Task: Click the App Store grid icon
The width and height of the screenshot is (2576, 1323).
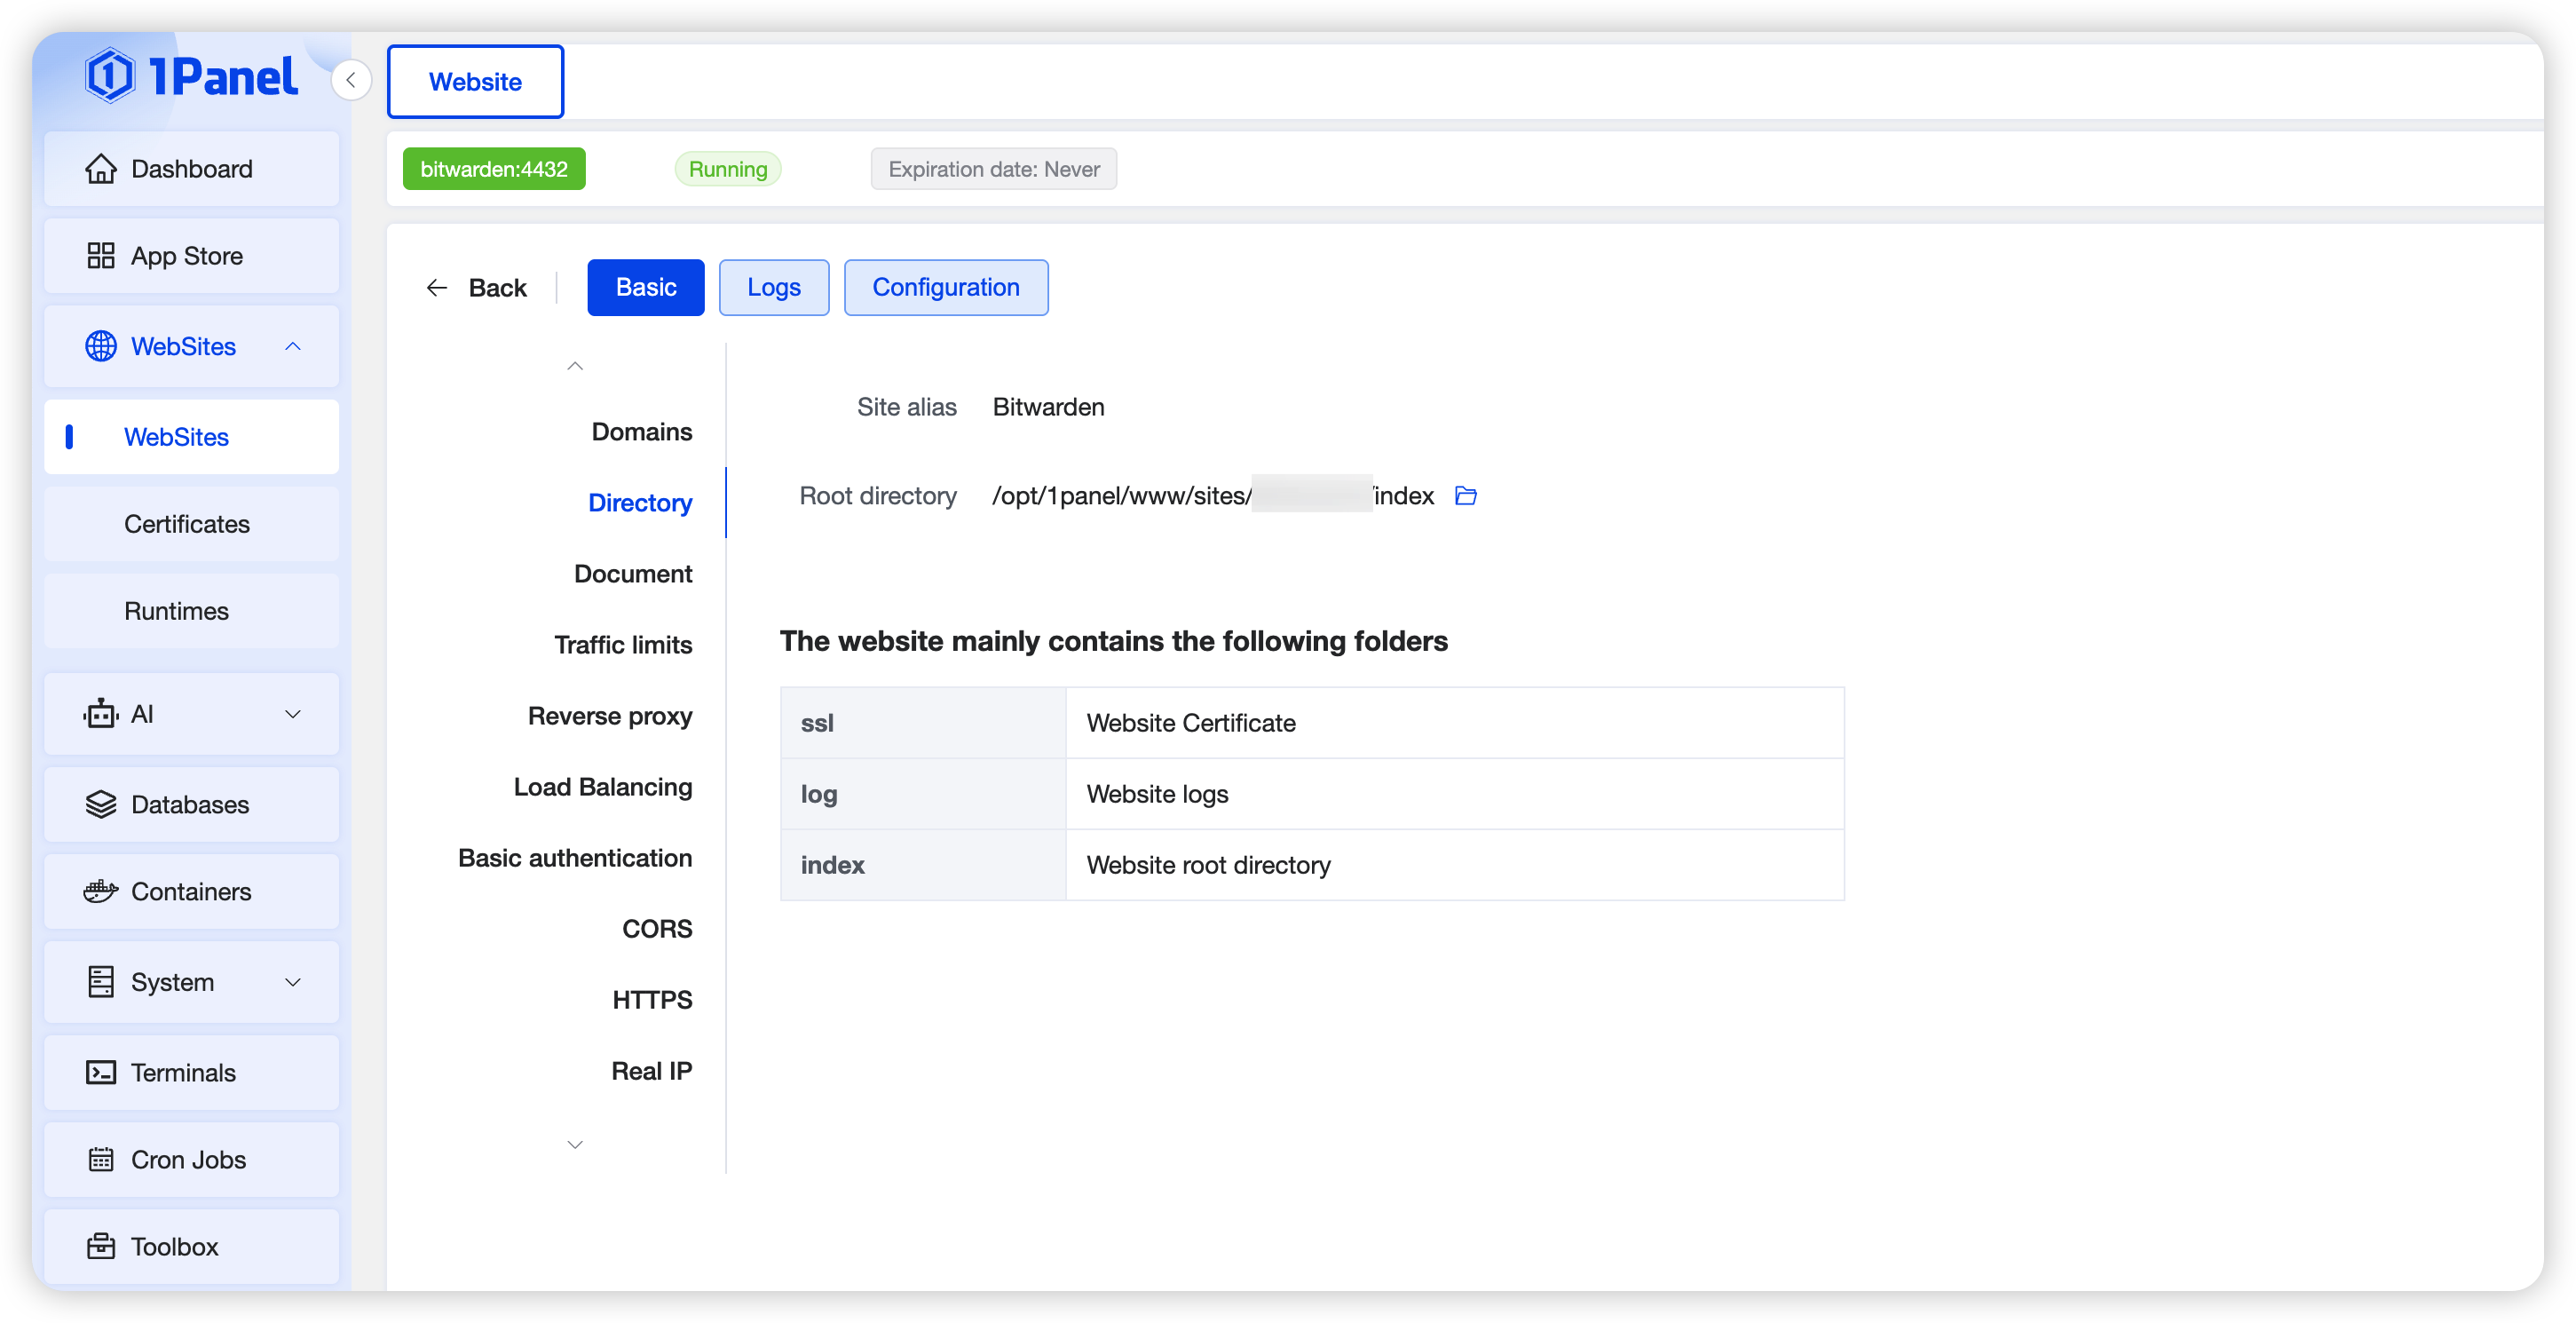Action: 100,256
